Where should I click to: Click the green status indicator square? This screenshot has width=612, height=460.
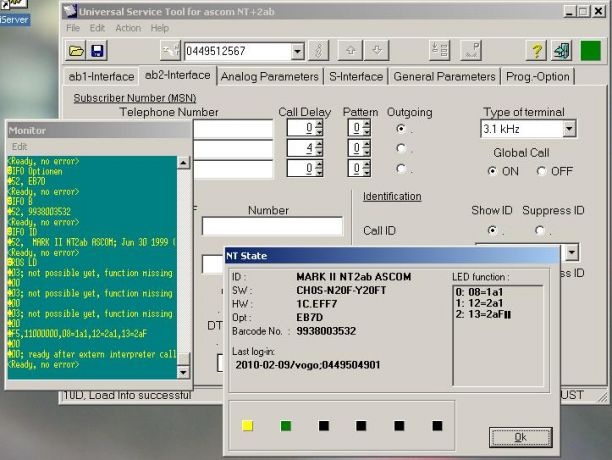[x=591, y=51]
